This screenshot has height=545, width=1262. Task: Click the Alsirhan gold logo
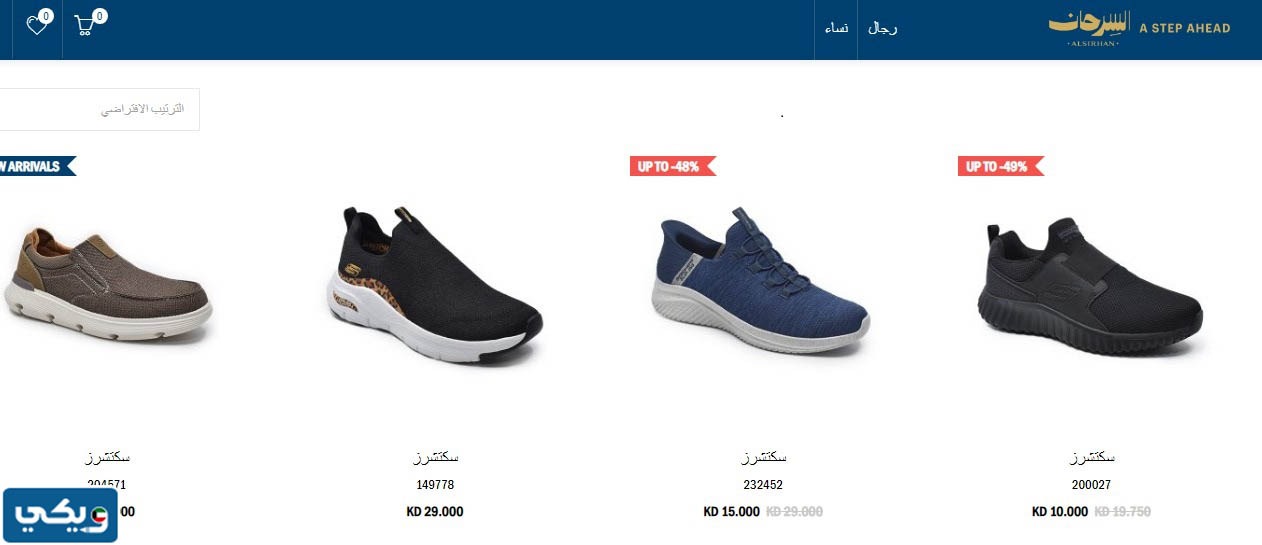pyautogui.click(x=1087, y=28)
